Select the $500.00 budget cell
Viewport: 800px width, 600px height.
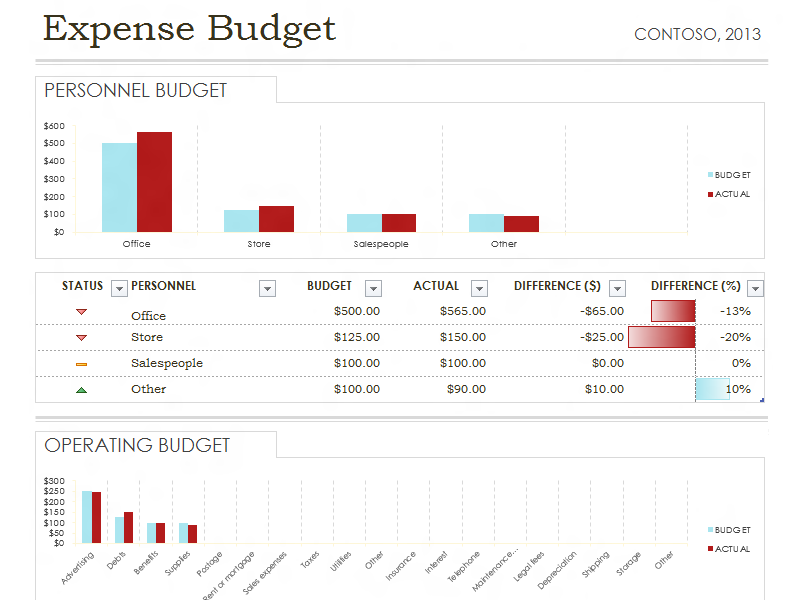[x=357, y=311]
